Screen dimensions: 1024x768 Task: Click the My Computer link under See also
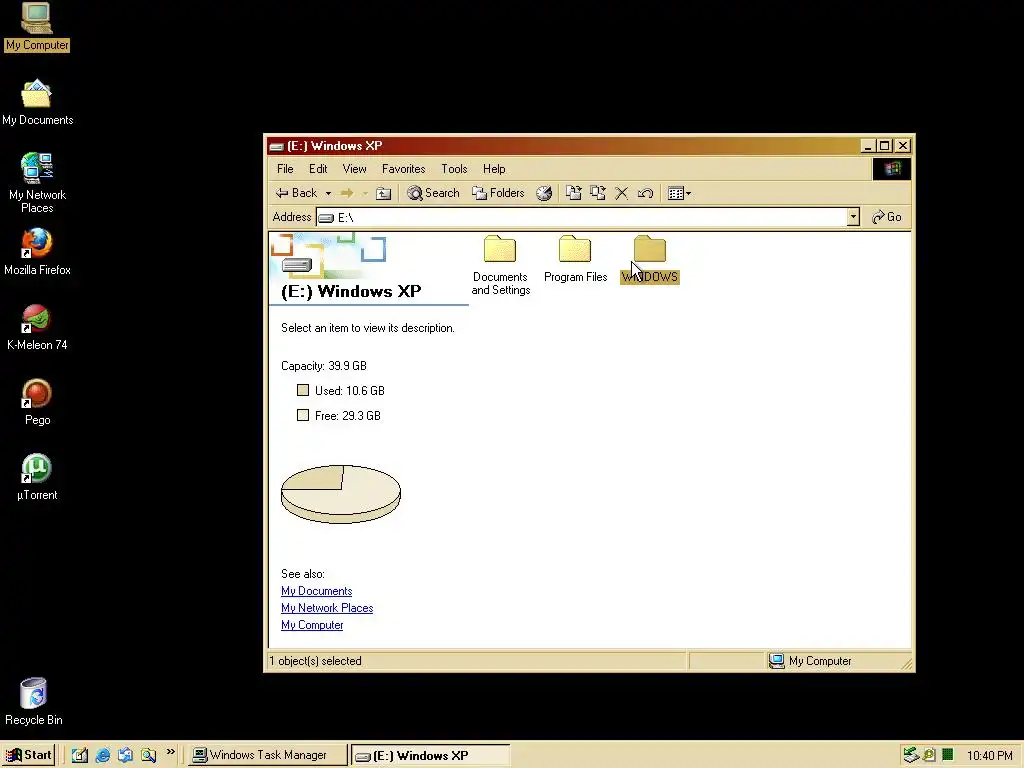(x=312, y=625)
